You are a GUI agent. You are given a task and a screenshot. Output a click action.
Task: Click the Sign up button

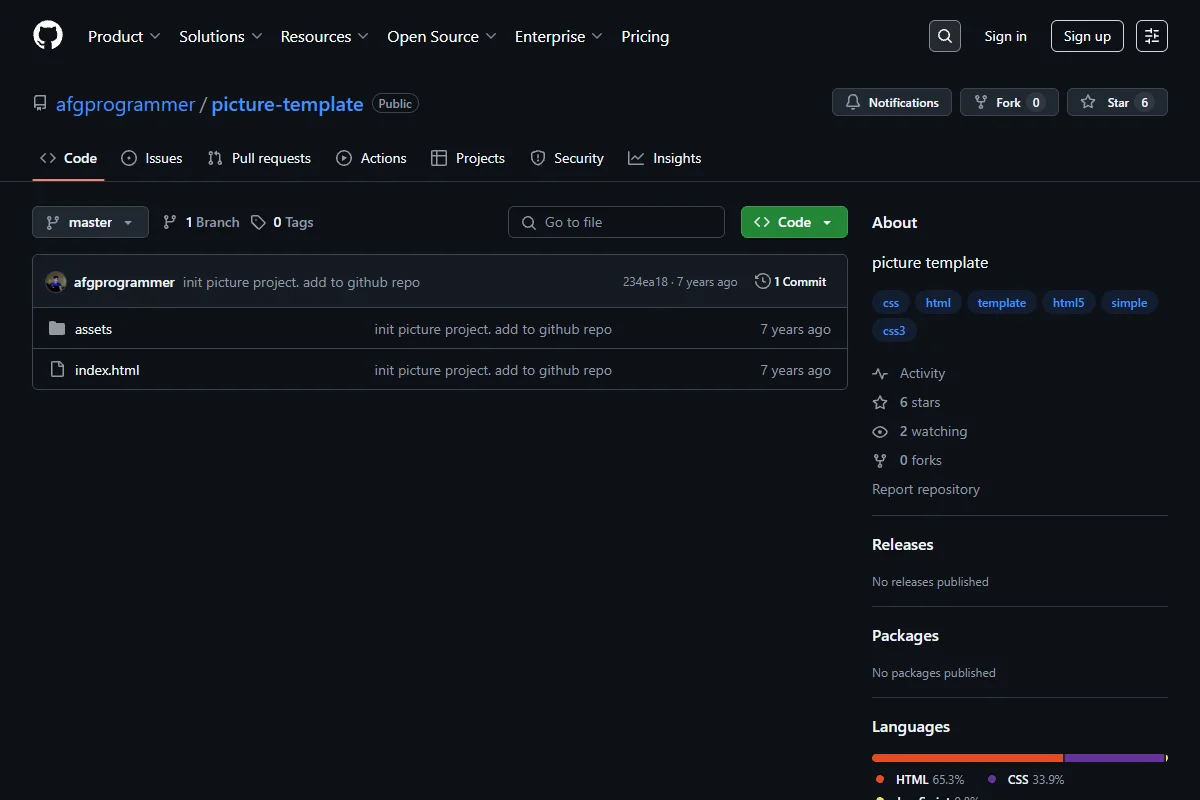click(1087, 36)
